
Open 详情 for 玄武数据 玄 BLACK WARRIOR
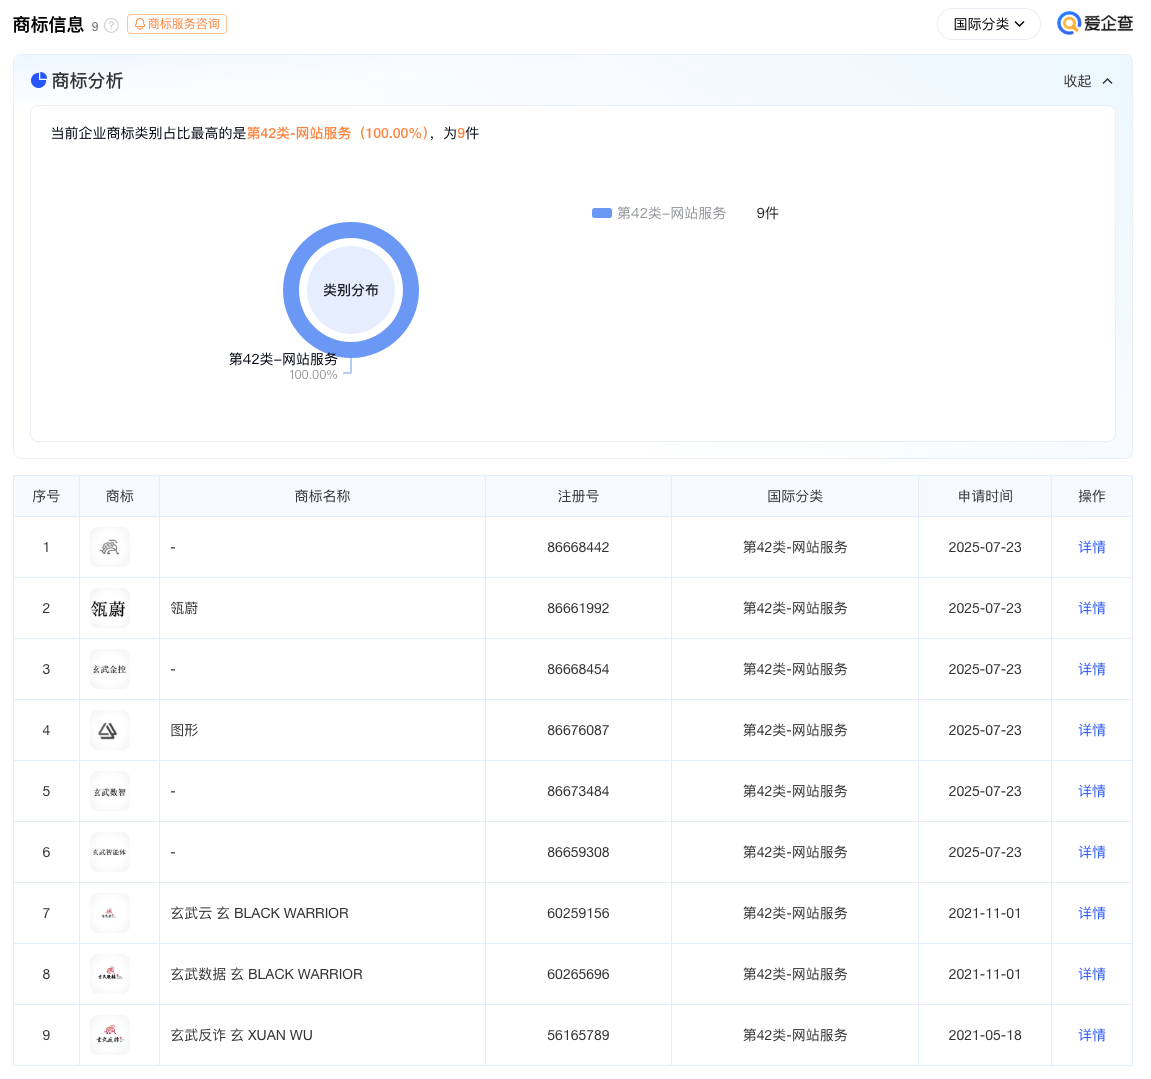coord(1091,974)
